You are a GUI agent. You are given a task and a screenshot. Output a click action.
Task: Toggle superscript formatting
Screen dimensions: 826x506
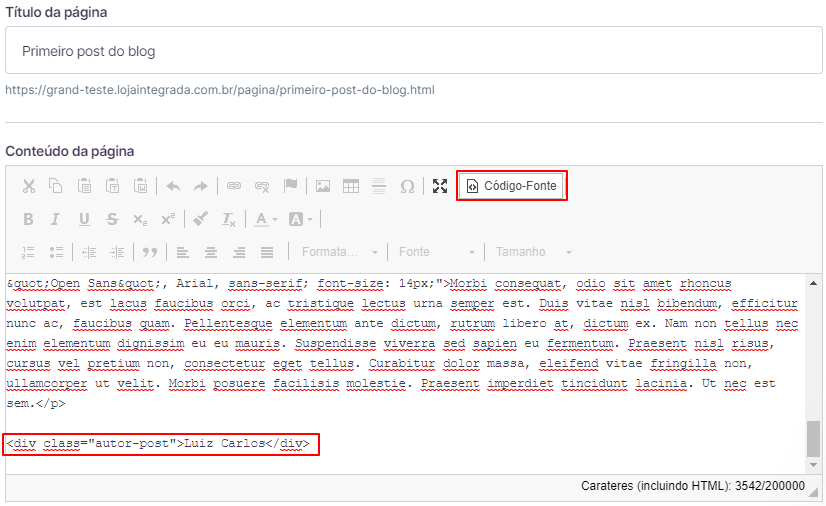coord(168,219)
